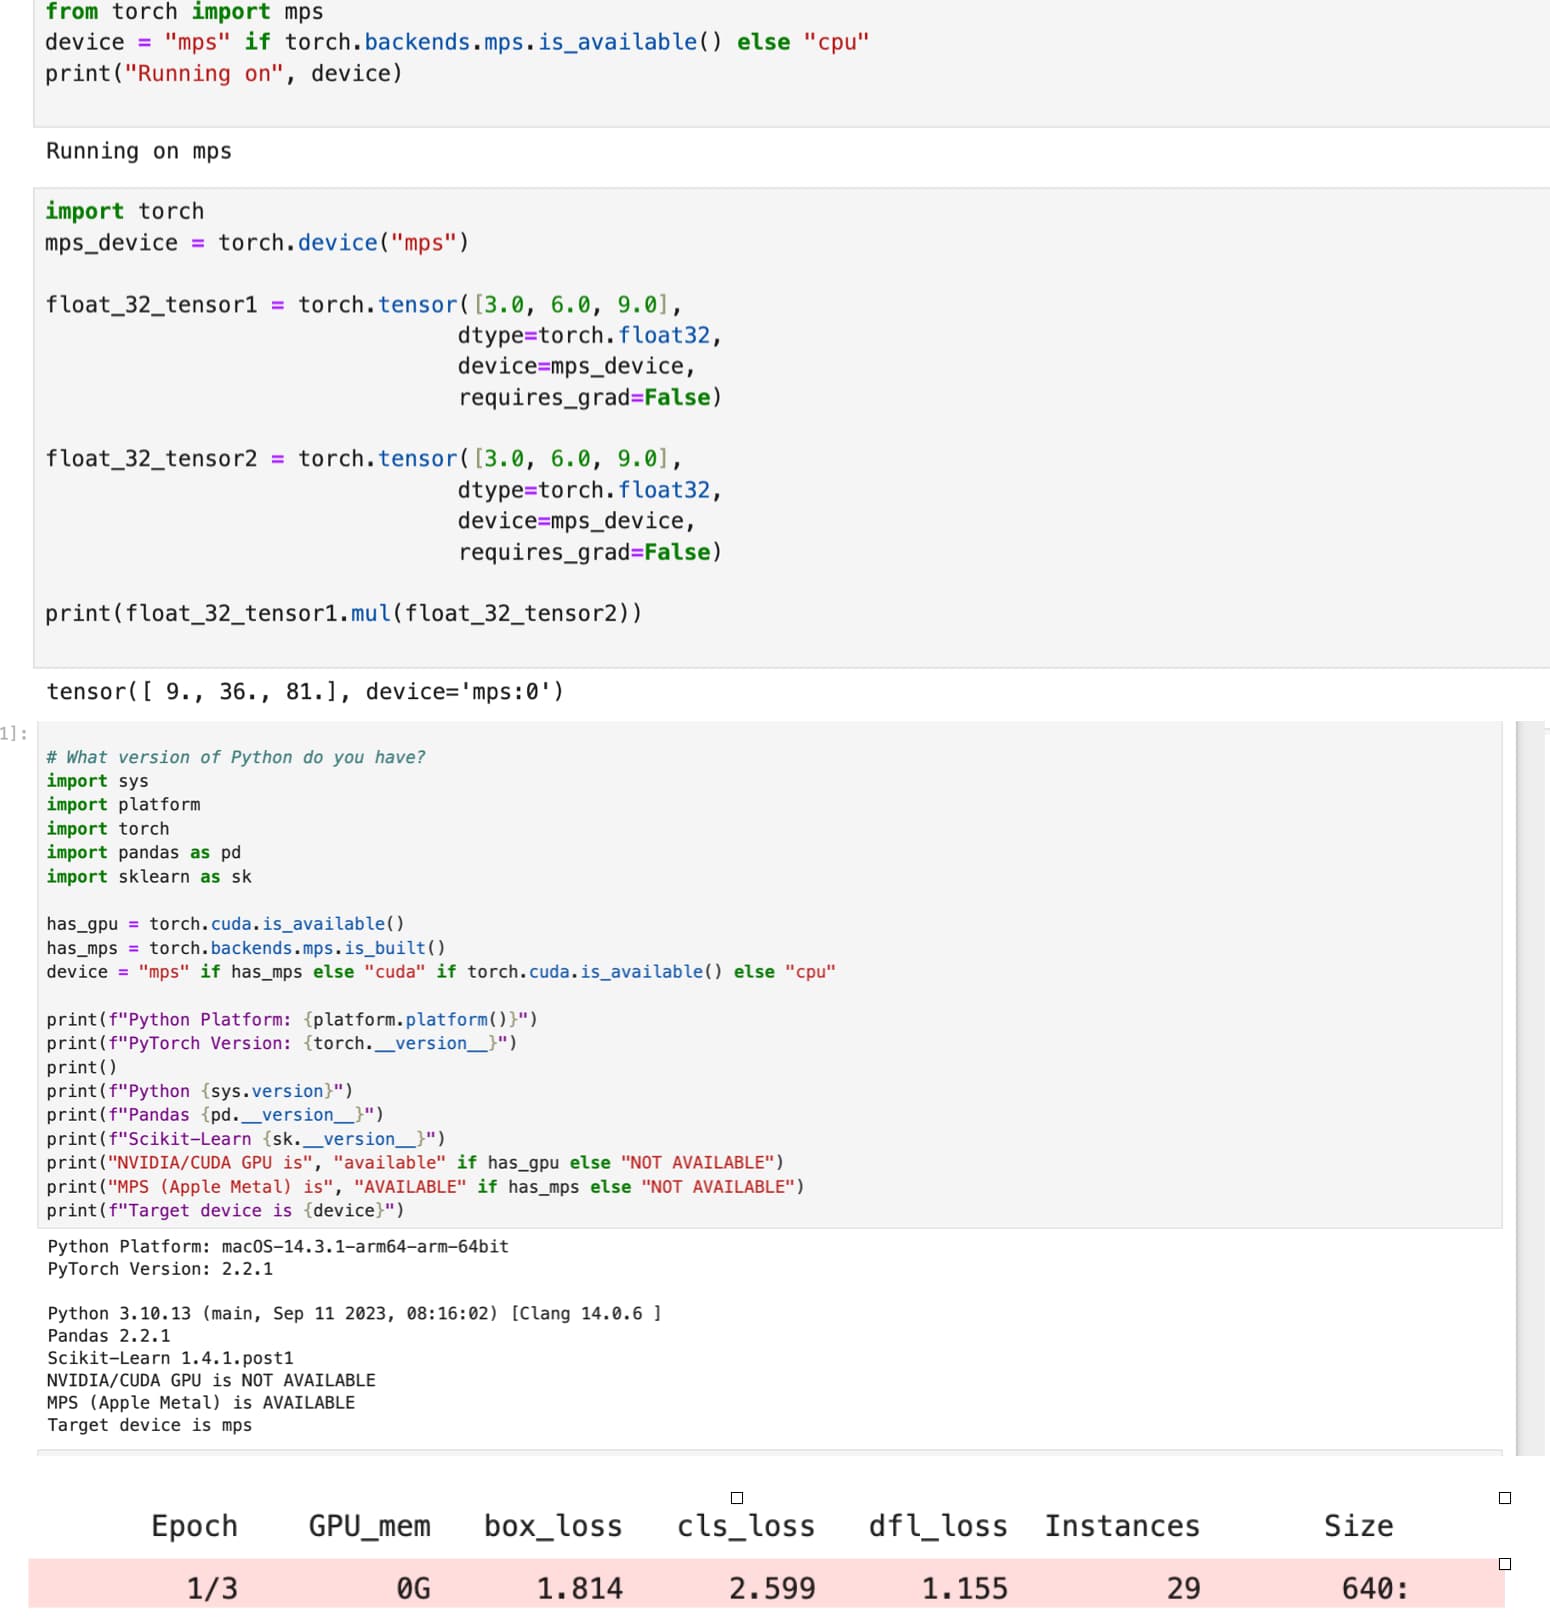The height and width of the screenshot is (1620, 1550).
Task: Click the line defining mps_device
Action: coord(256,243)
